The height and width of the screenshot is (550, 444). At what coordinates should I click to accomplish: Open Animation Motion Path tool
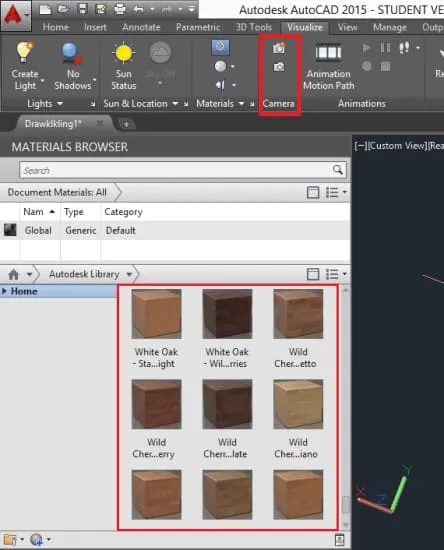pyautogui.click(x=329, y=67)
